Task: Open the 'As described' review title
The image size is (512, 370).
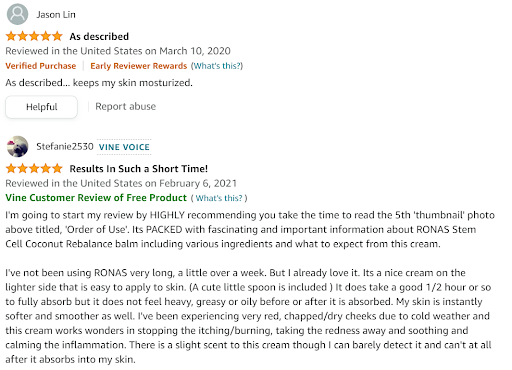Action: pyautogui.click(x=99, y=36)
